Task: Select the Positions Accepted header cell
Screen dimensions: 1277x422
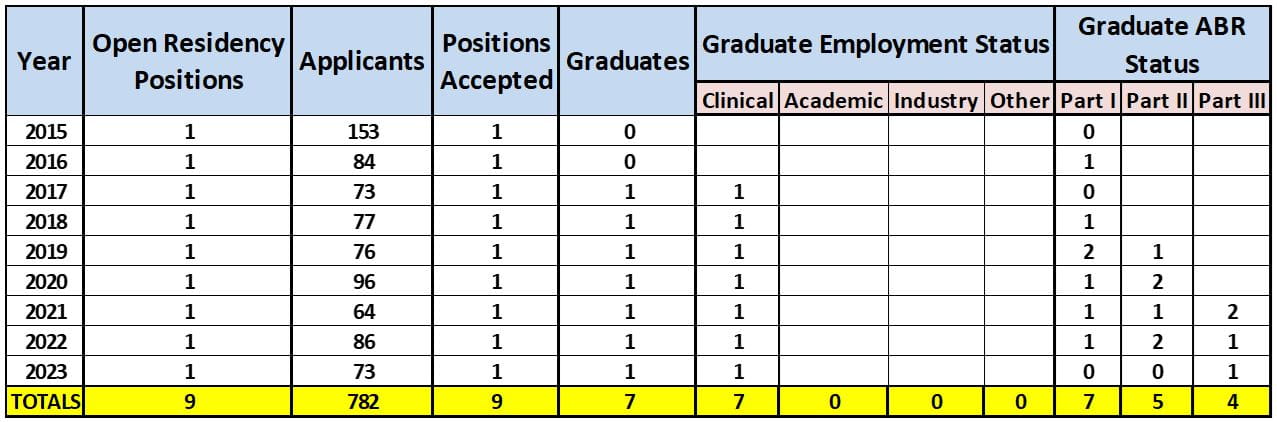Action: pyautogui.click(x=496, y=61)
